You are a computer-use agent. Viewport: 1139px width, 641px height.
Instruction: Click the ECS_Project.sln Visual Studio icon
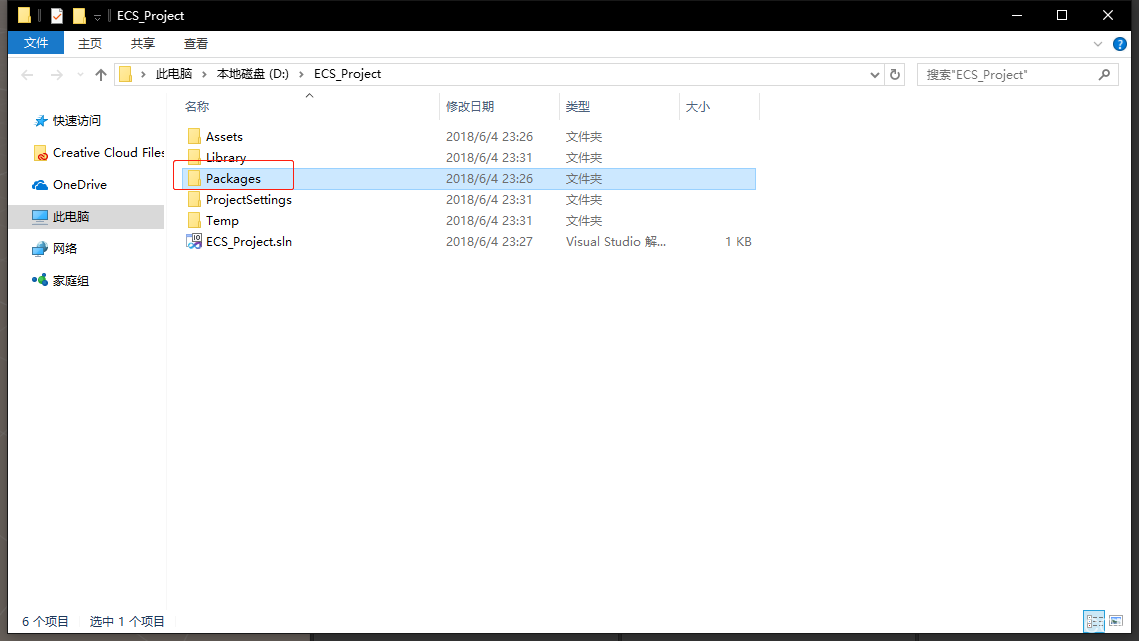pos(194,241)
